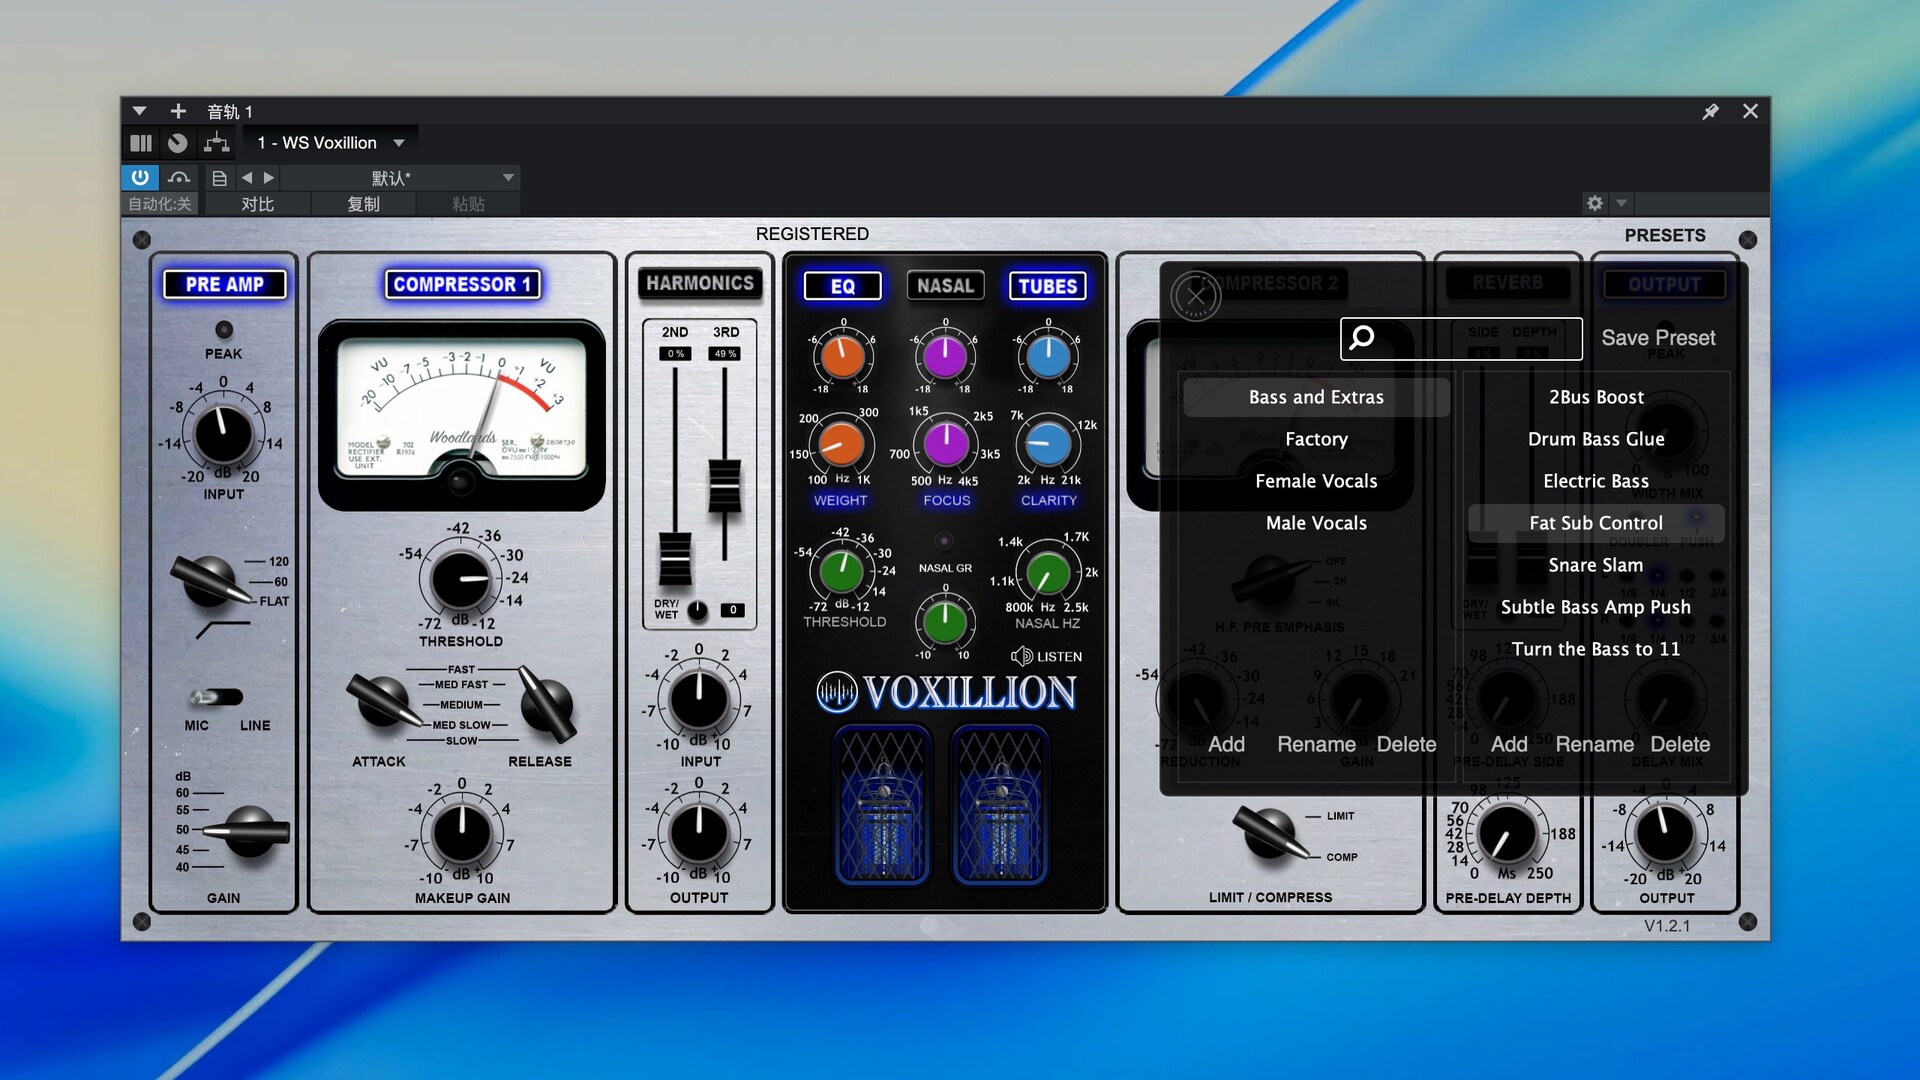Screen dimensions: 1920x1080
Task: Click the plus add plugin icon
Action: [x=178, y=111]
